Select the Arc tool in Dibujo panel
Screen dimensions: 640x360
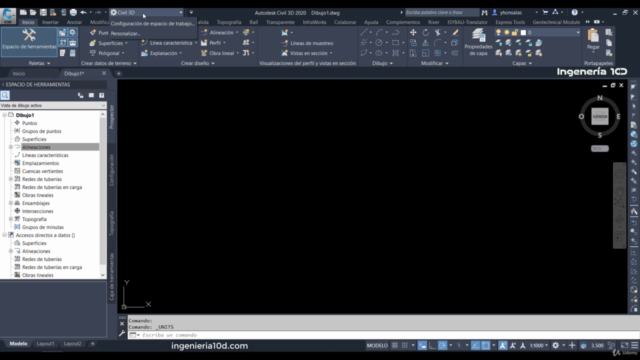(379, 32)
